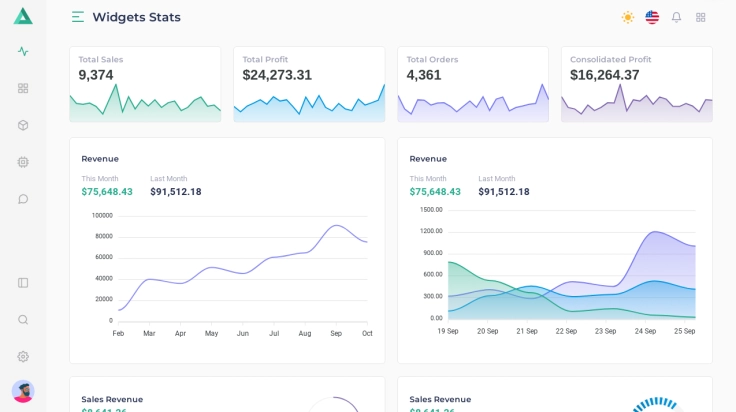Open search from the sidebar
The height and width of the screenshot is (412, 736).
coord(23,320)
